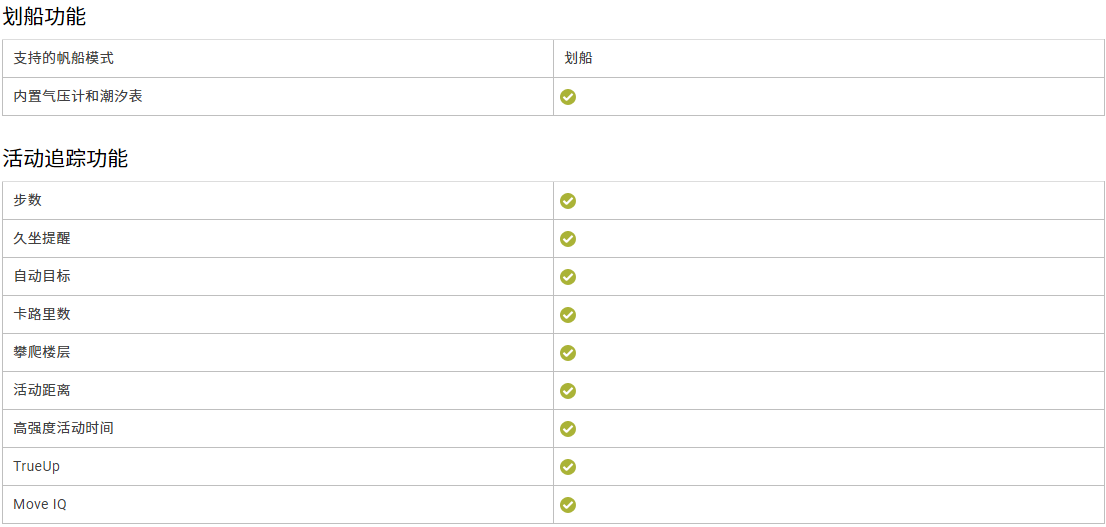Click the 划船功能 section heading
This screenshot has width=1106, height=527.
(x=44, y=18)
